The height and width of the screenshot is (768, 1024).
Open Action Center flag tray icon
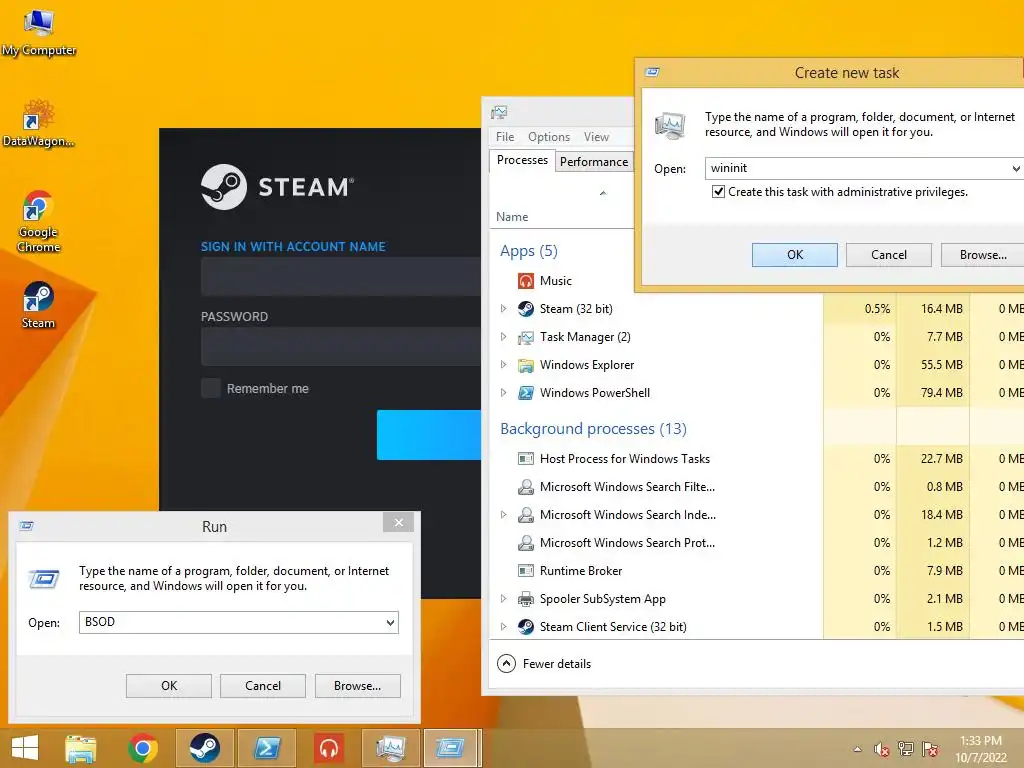click(x=930, y=748)
